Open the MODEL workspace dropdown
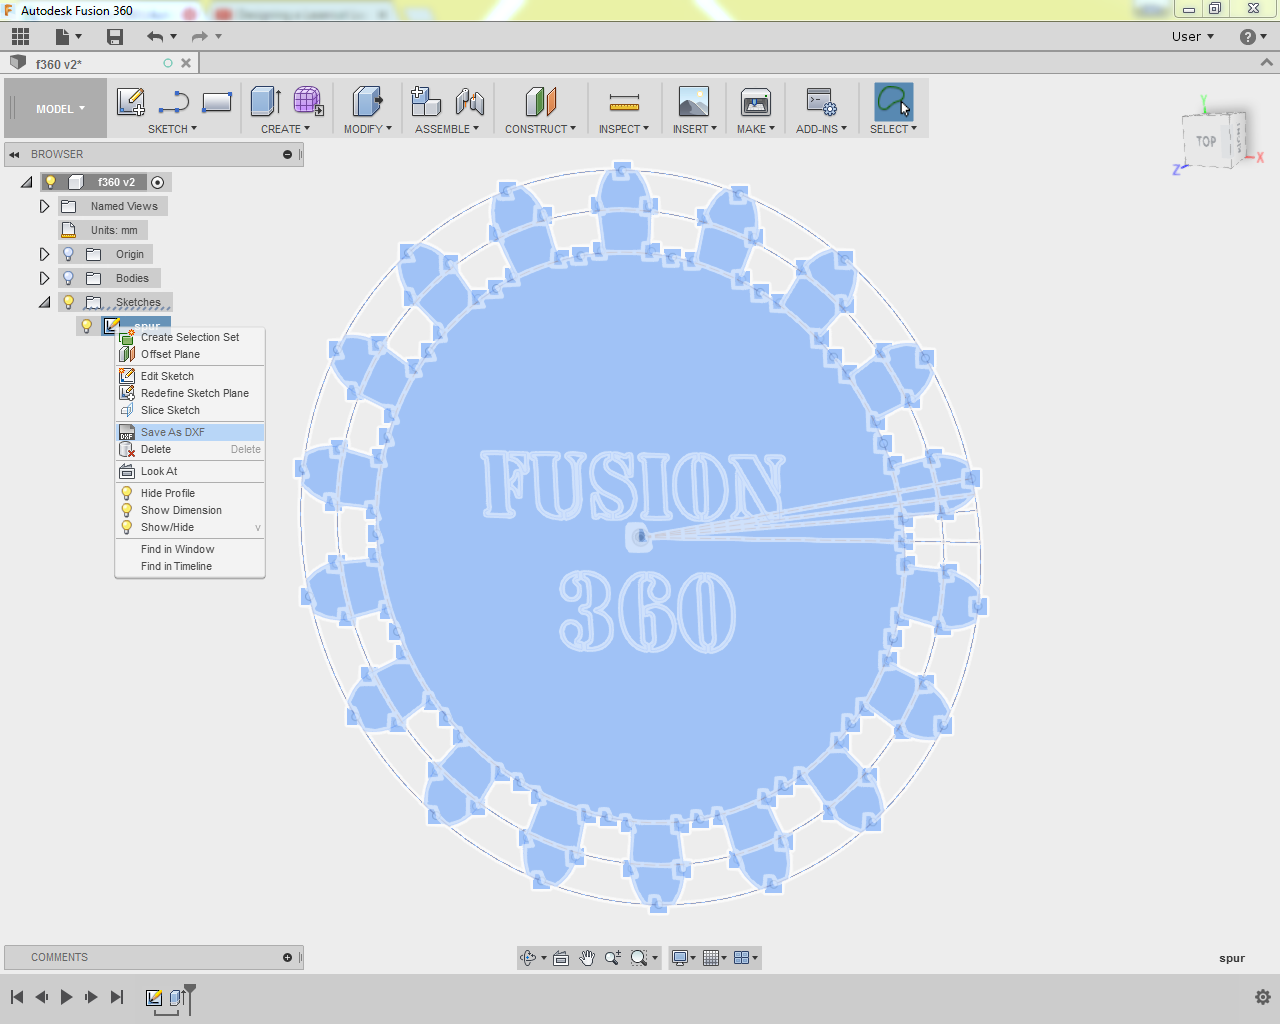 [x=60, y=109]
